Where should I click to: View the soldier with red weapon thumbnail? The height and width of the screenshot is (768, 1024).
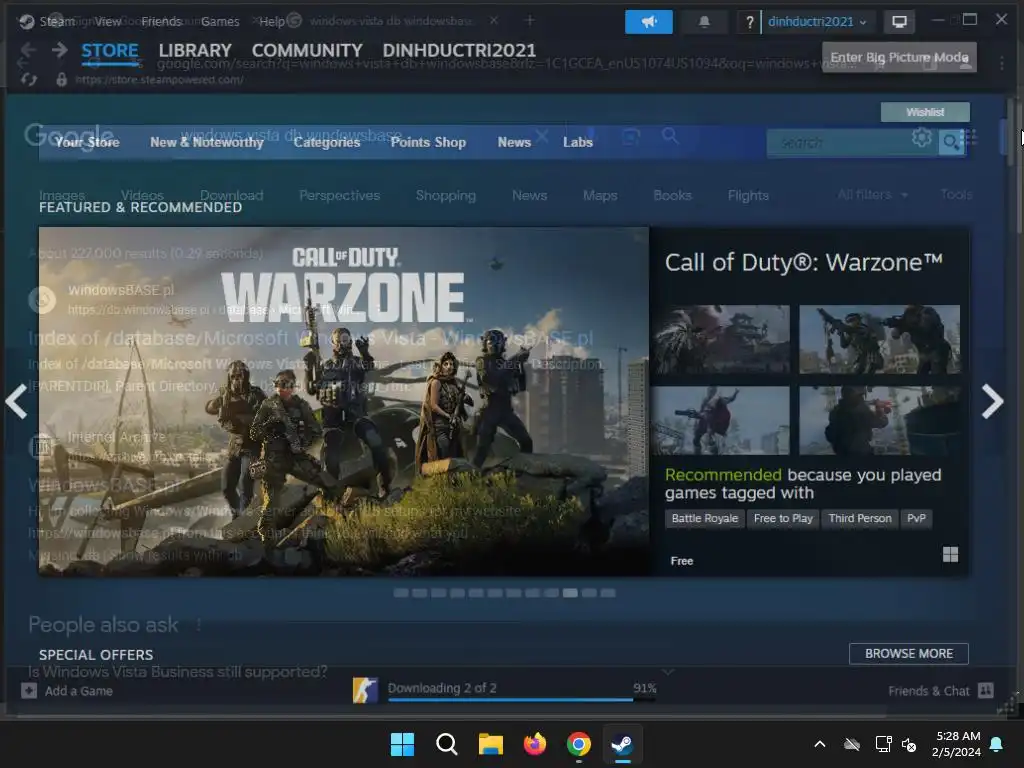click(x=880, y=420)
